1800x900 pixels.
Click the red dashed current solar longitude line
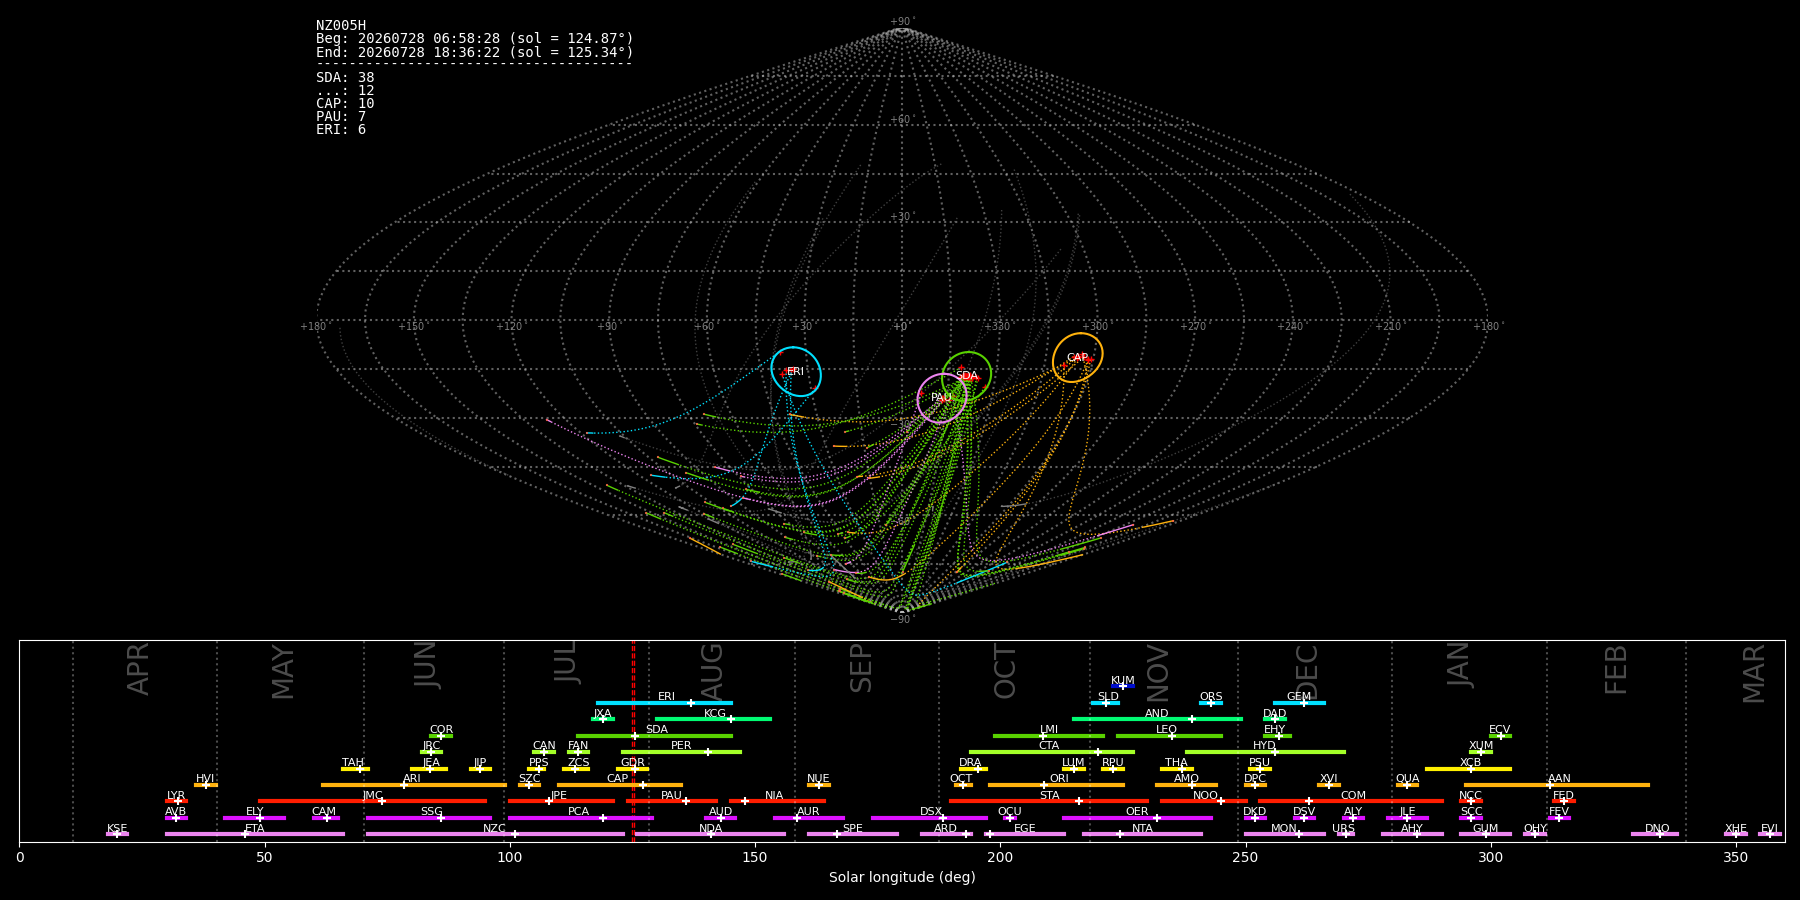pos(633,741)
